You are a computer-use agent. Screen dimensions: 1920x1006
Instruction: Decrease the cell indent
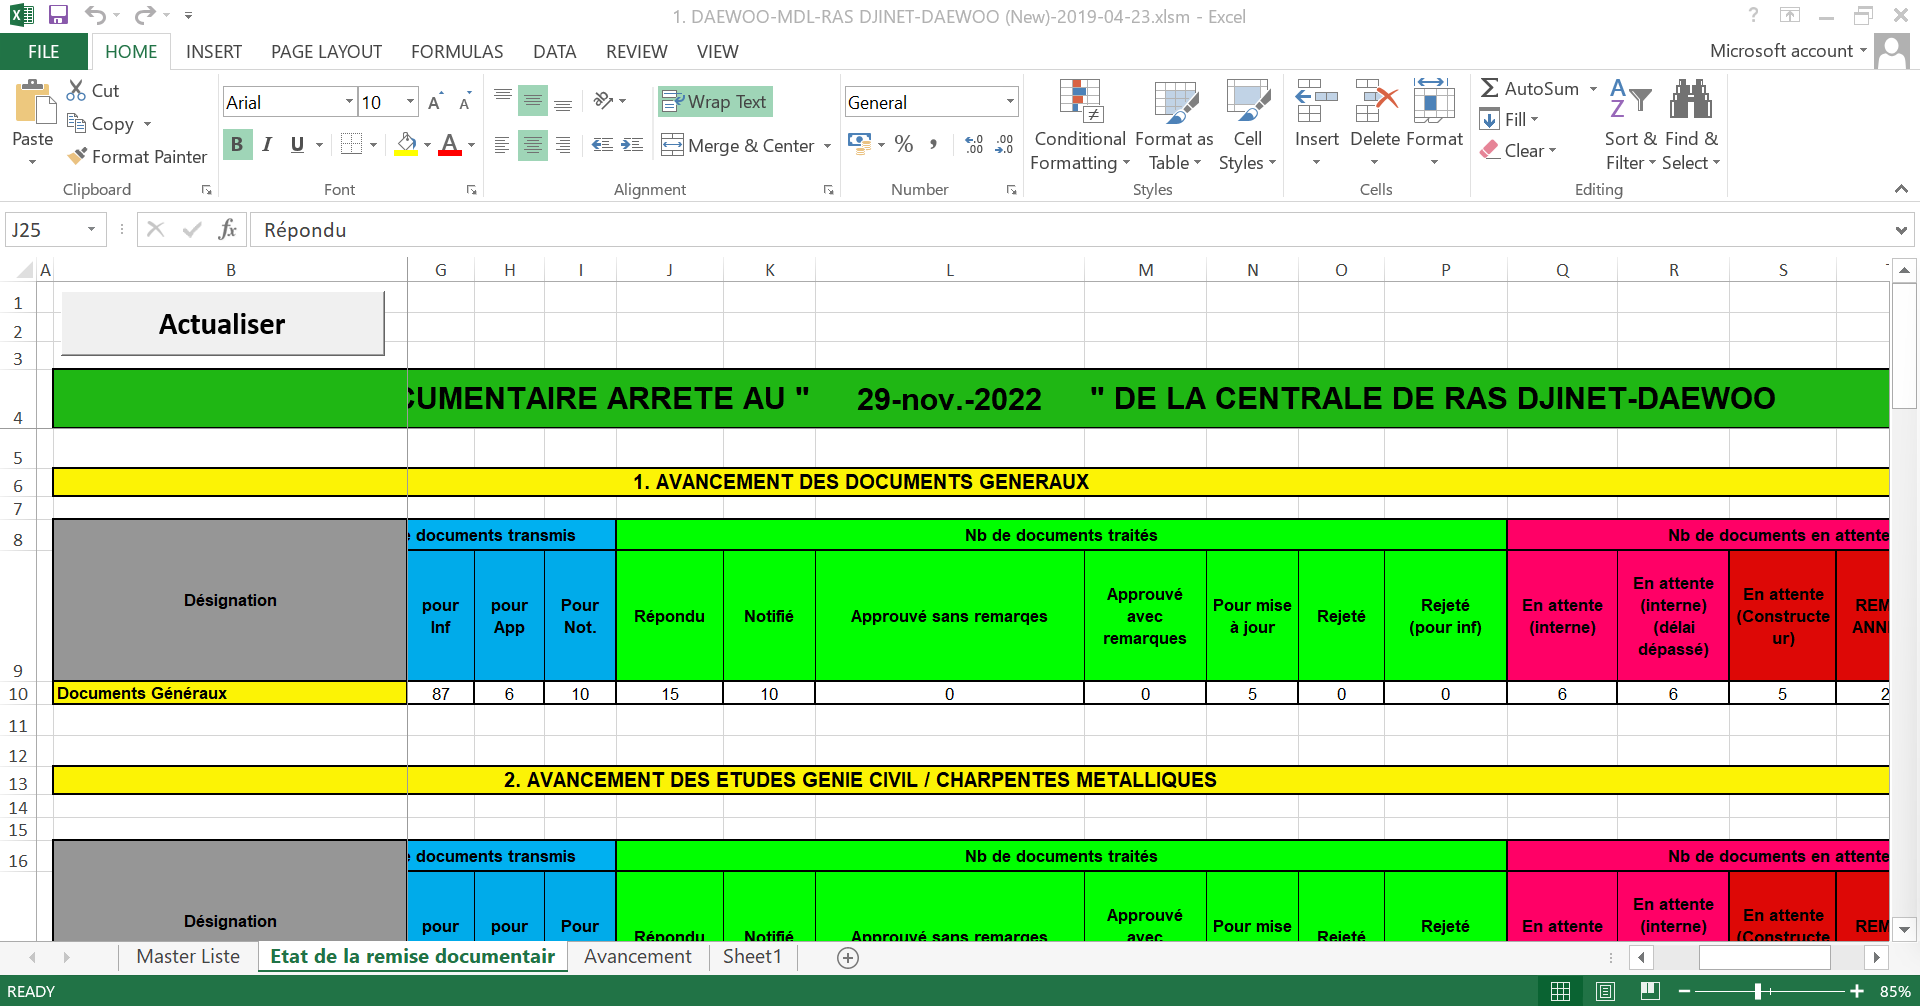coord(602,145)
